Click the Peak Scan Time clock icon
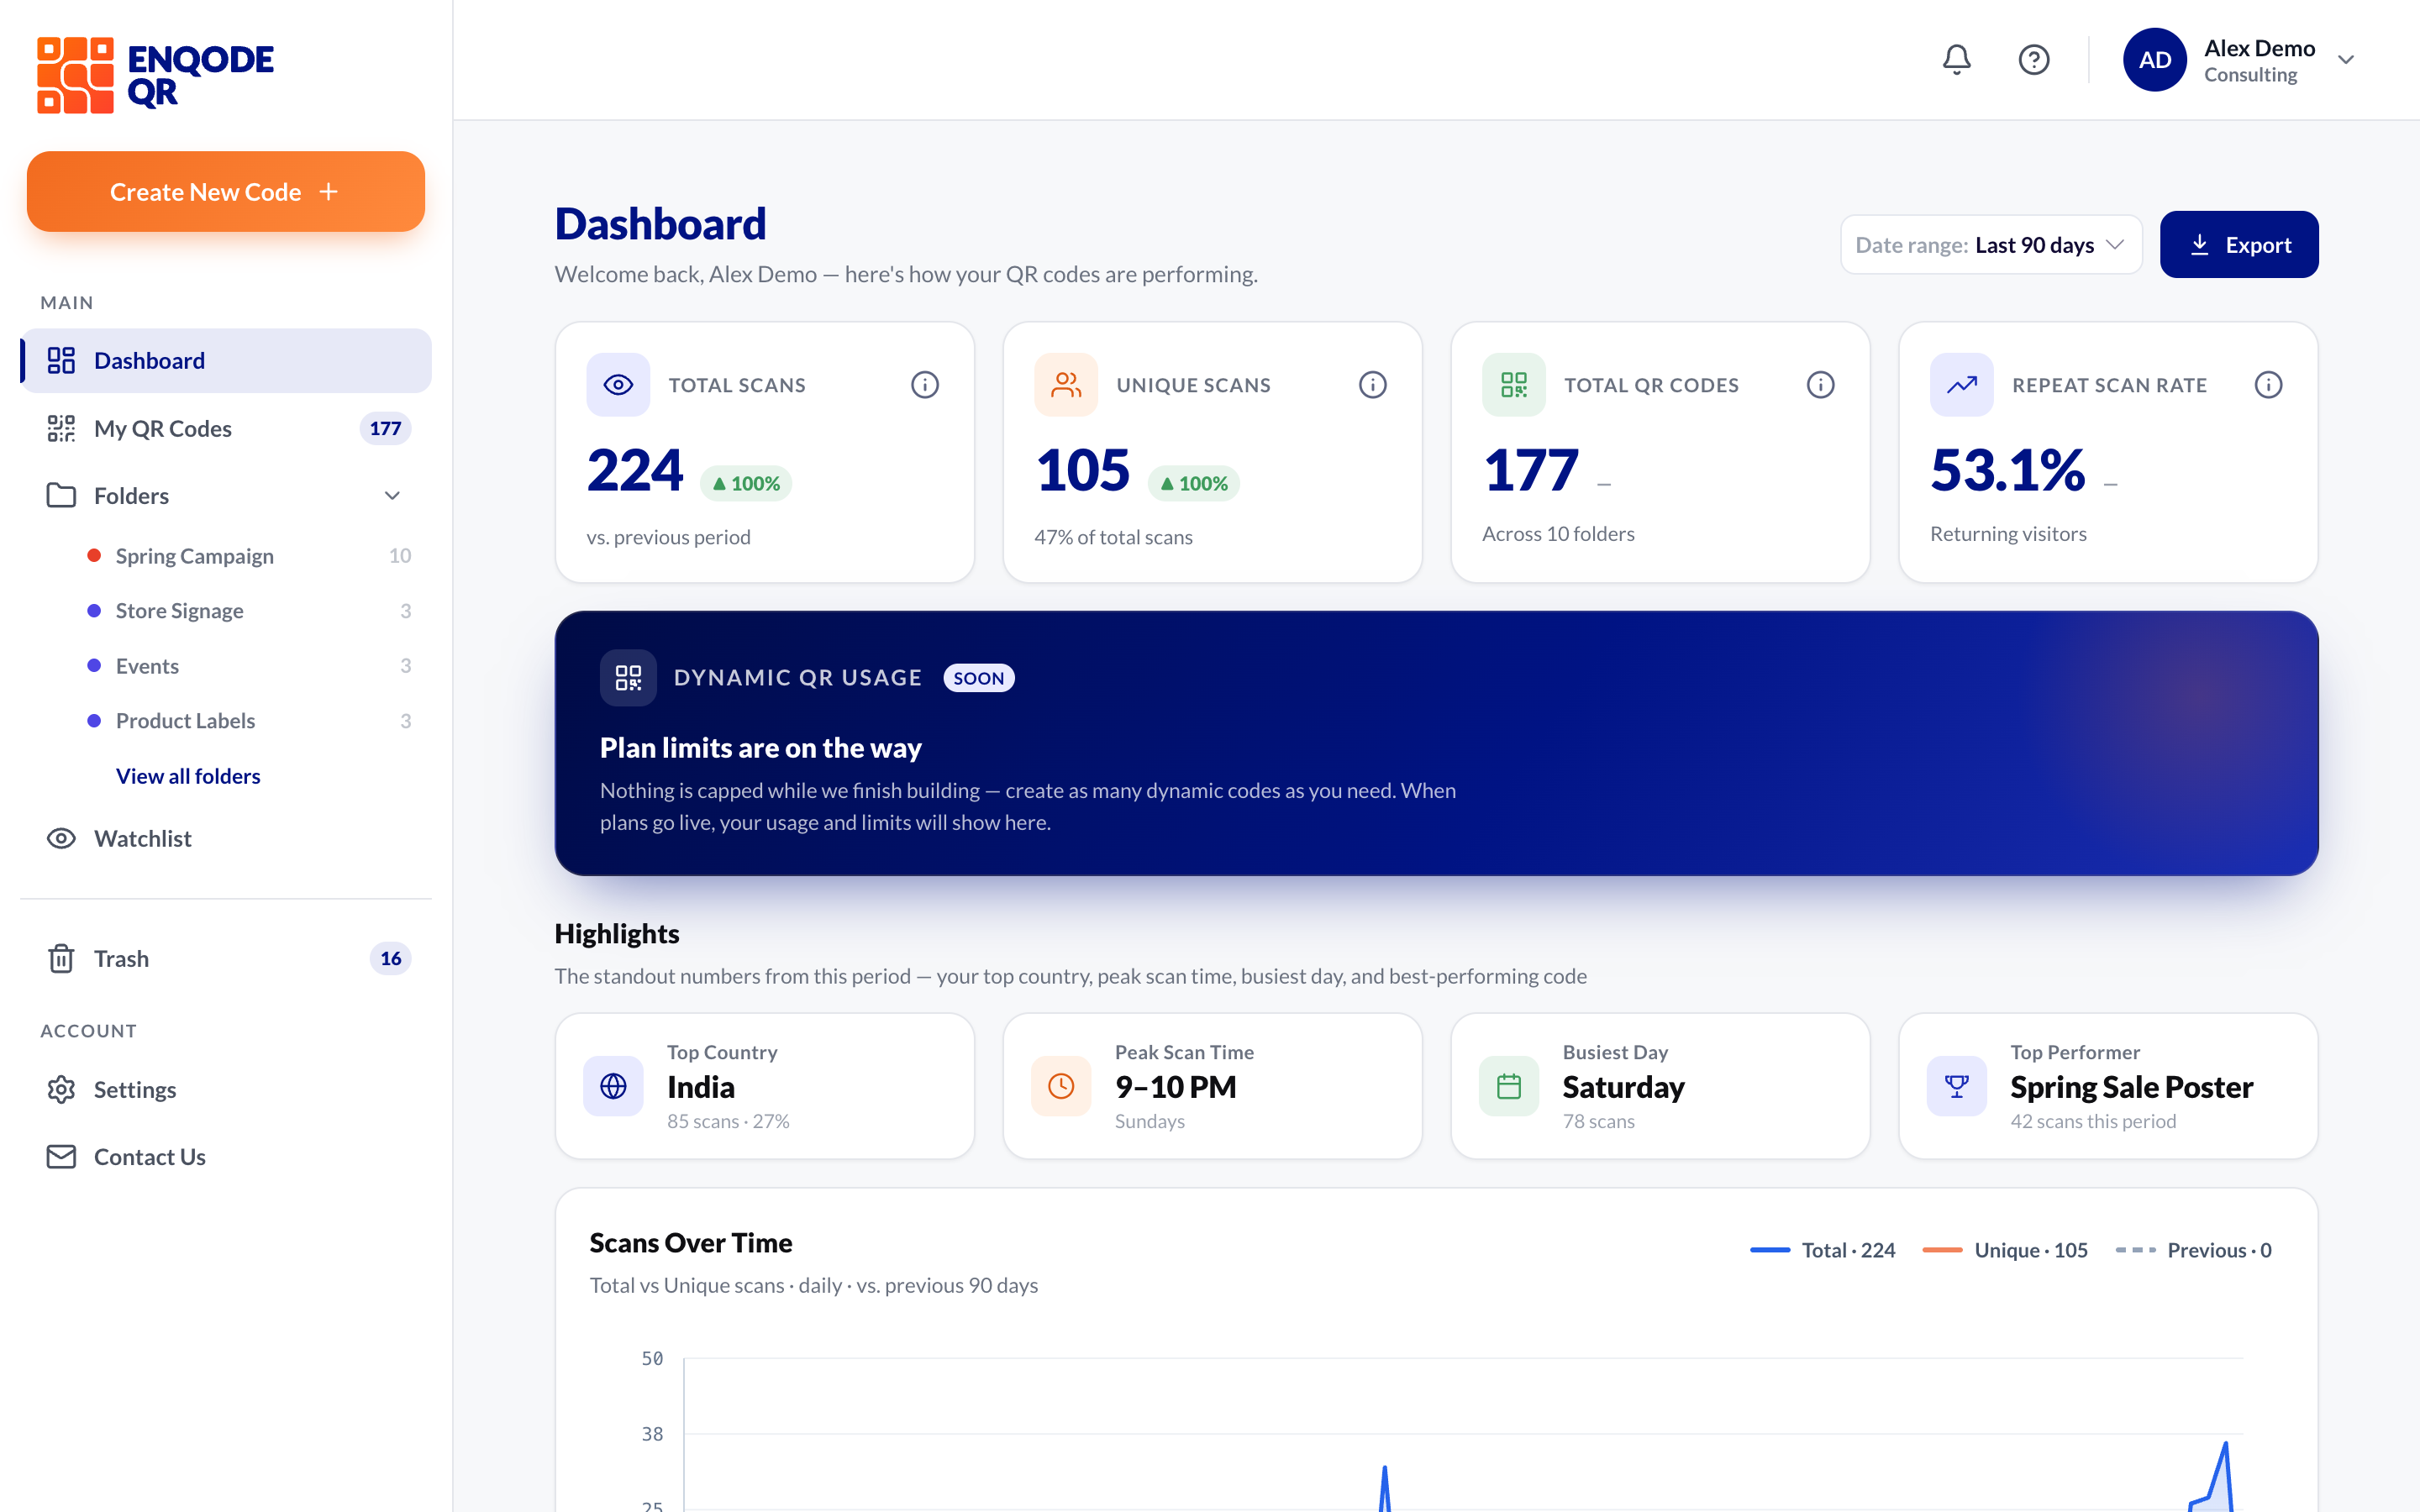The image size is (2420, 1512). (1061, 1086)
